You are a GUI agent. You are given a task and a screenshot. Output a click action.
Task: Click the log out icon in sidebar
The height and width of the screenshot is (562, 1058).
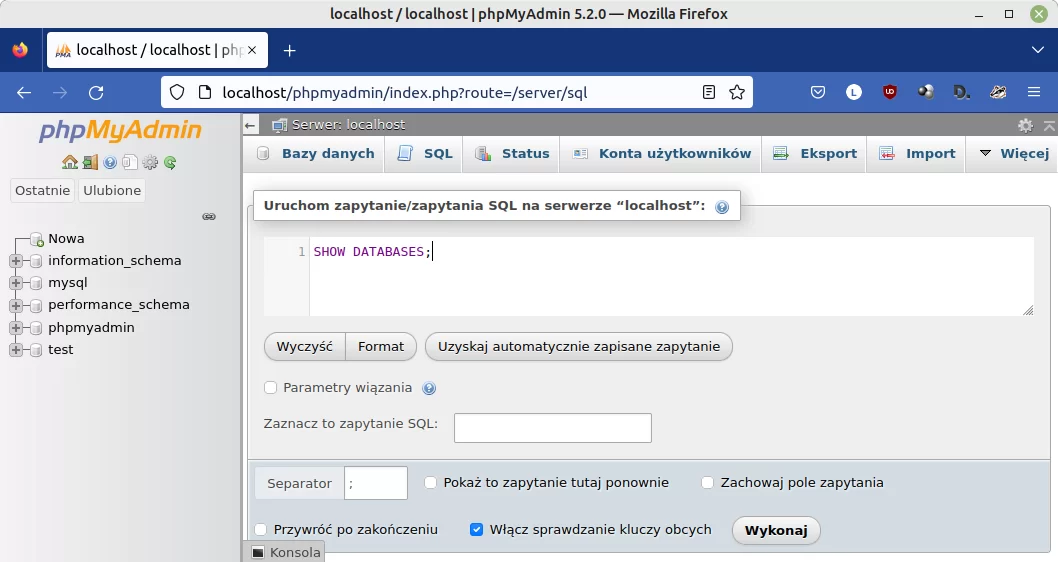[90, 163]
